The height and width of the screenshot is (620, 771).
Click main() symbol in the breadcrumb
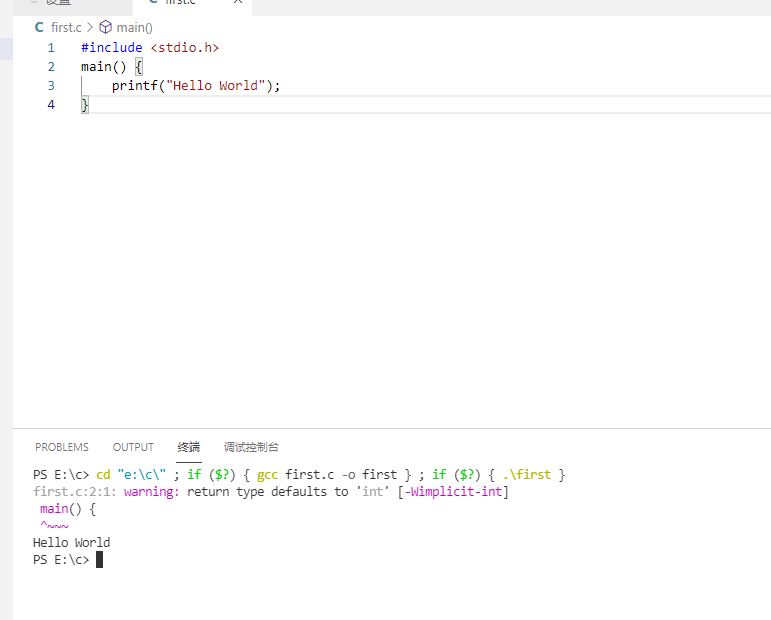click(134, 28)
